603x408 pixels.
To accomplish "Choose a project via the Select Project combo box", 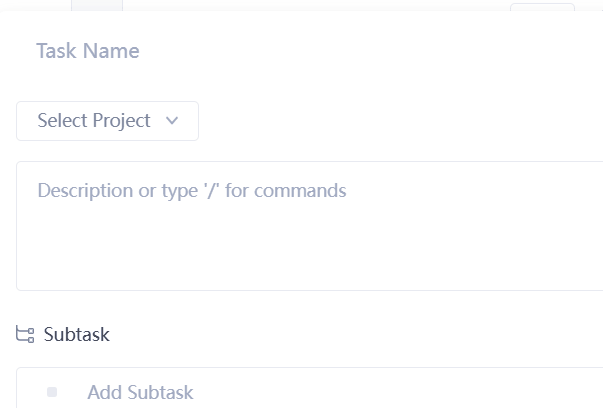I will click(107, 121).
